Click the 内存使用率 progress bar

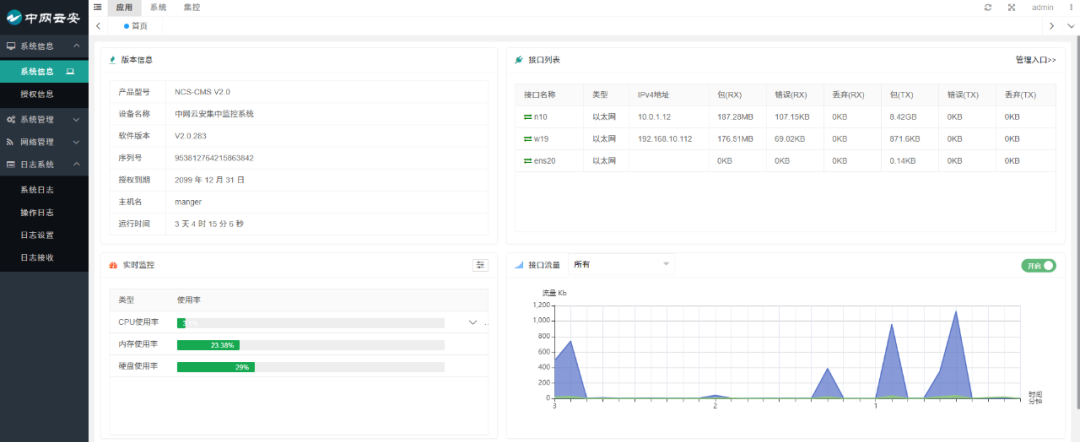[310, 345]
